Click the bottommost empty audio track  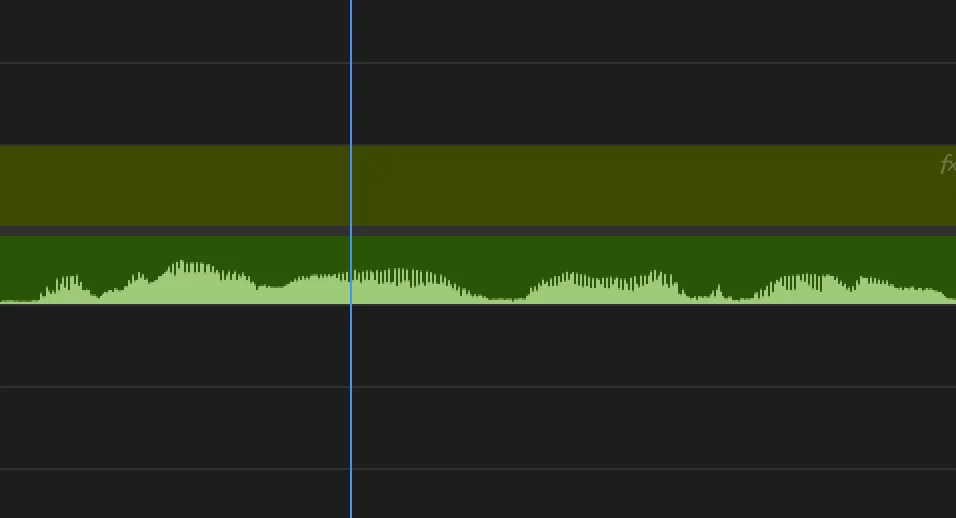pos(478,494)
